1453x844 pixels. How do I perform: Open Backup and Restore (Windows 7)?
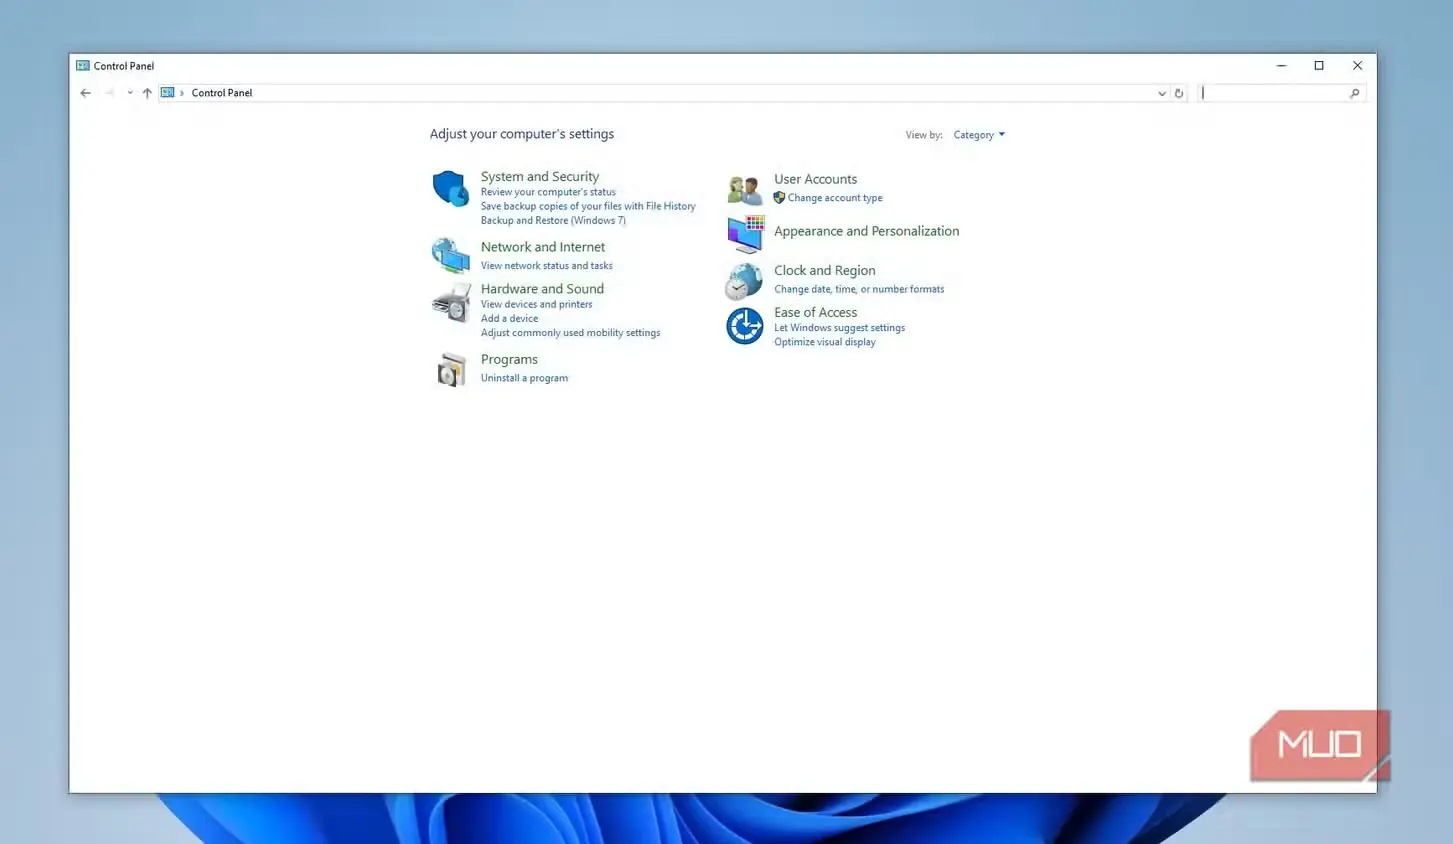tap(553, 220)
